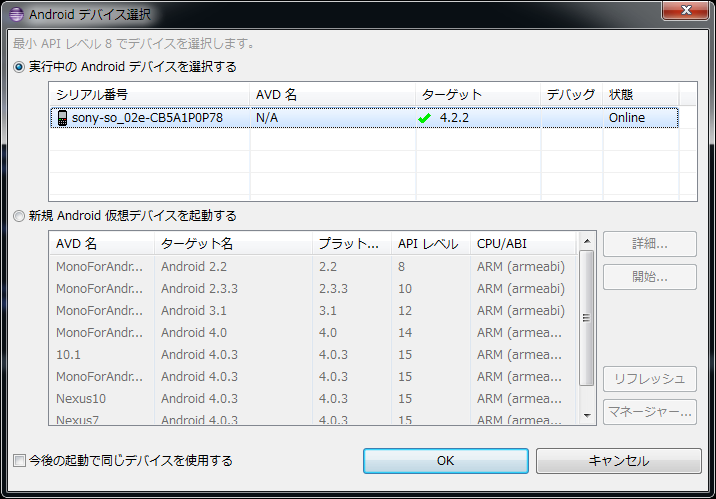Screen dimensions: 716x499
Task: Click the デバッグ column header
Action: [572, 95]
